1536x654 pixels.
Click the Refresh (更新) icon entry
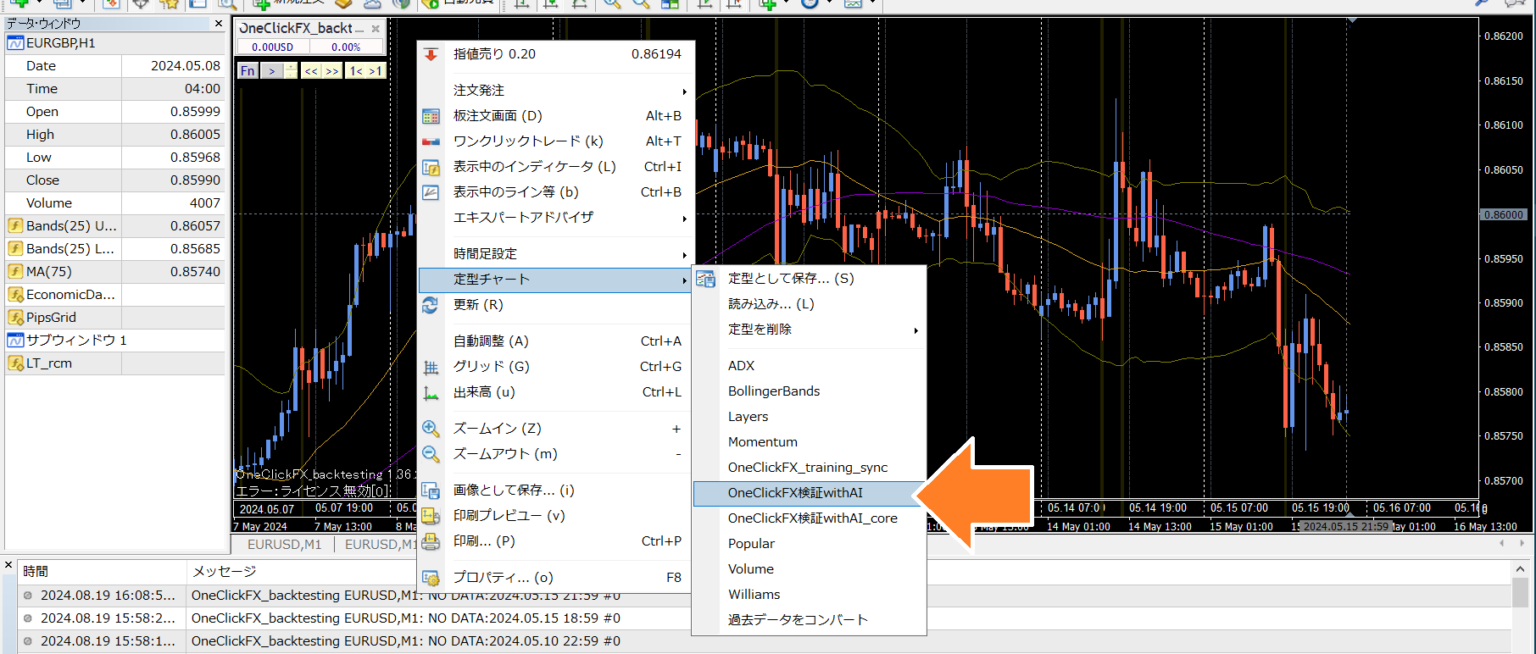(431, 305)
